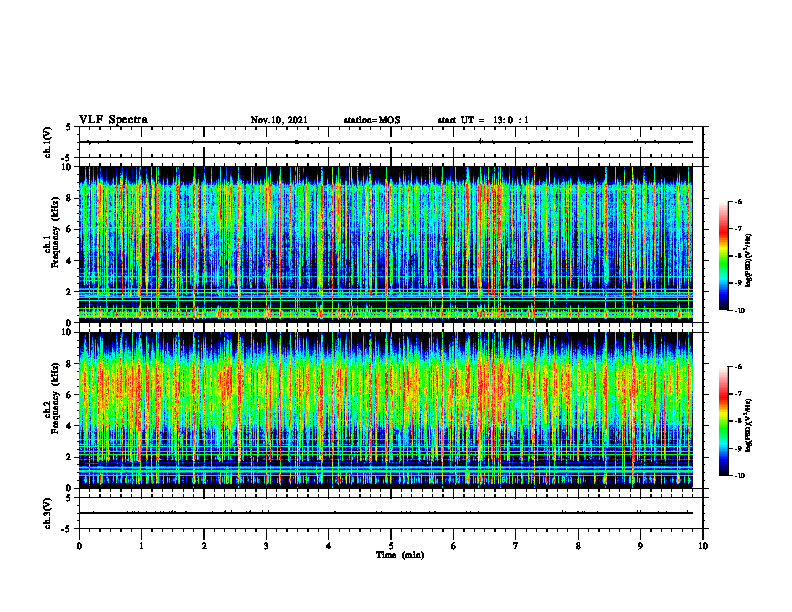792x612 pixels.
Task: Click the "VLF Spectra" plot title
Action: coord(113,120)
